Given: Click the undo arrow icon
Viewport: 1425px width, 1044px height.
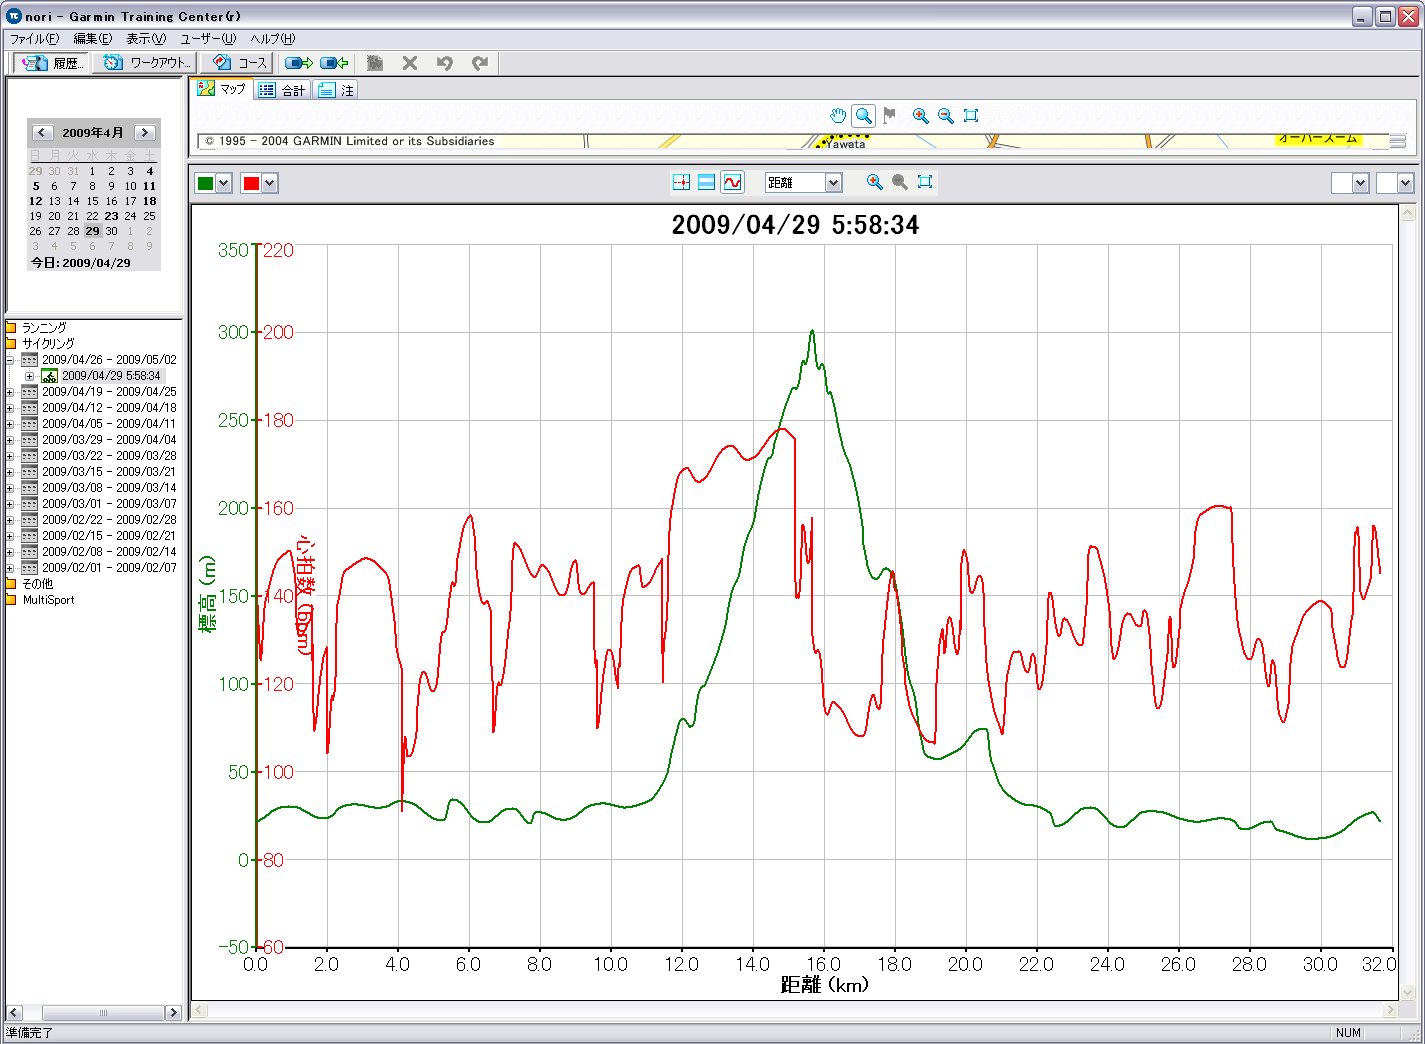Looking at the screenshot, I should (445, 63).
